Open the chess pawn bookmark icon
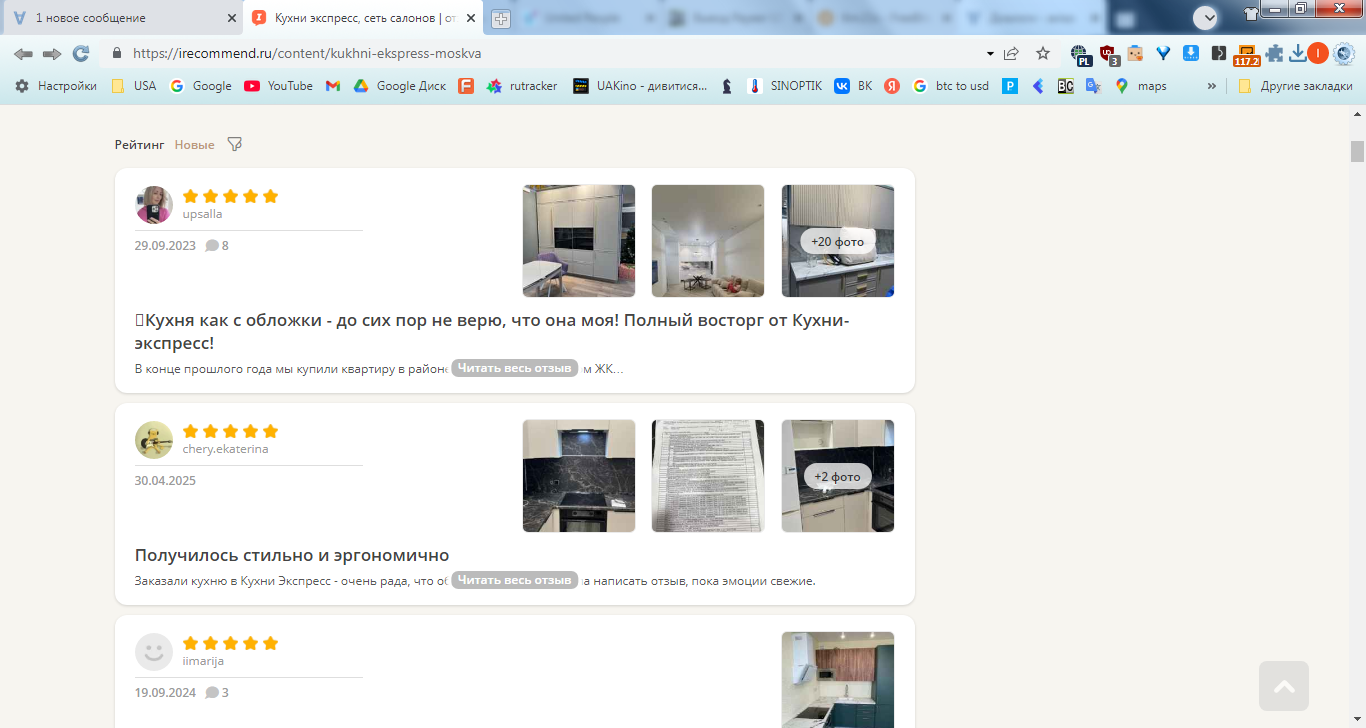The width and height of the screenshot is (1366, 728). (x=727, y=86)
